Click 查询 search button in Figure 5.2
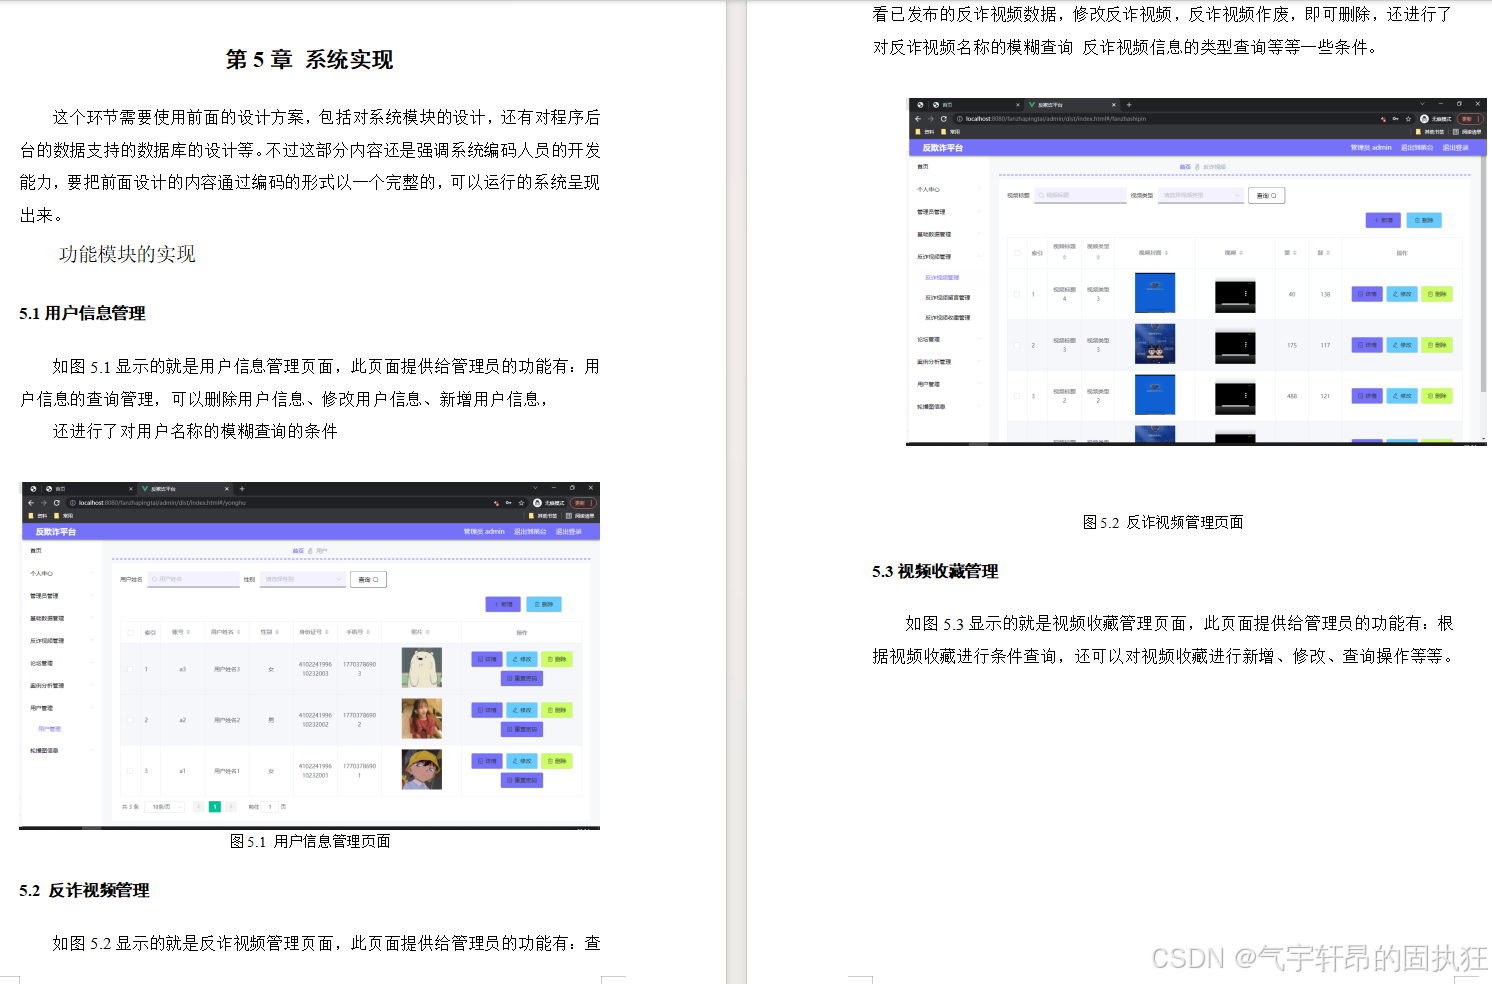Screen dimensions: 1492x984 1266,195
